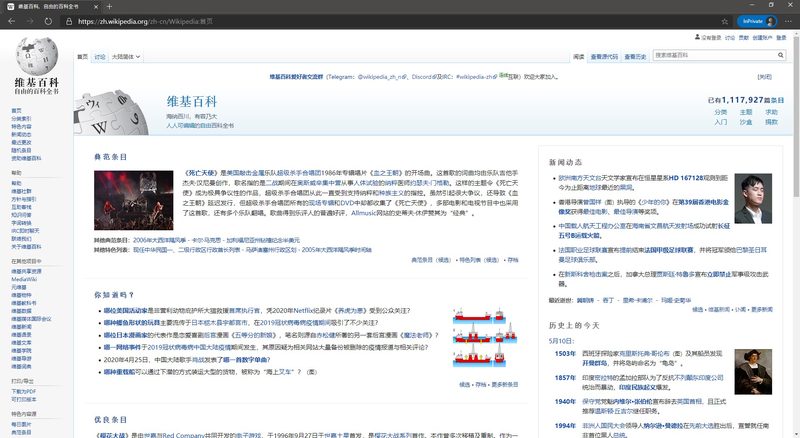Click the not-logged-in user icon
This screenshot has height=438, width=800.
pos(697,37)
